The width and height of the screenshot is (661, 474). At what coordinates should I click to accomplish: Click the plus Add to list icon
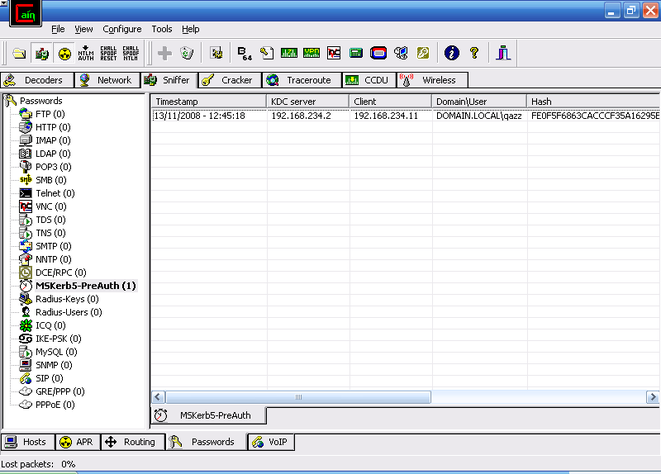coord(164,53)
